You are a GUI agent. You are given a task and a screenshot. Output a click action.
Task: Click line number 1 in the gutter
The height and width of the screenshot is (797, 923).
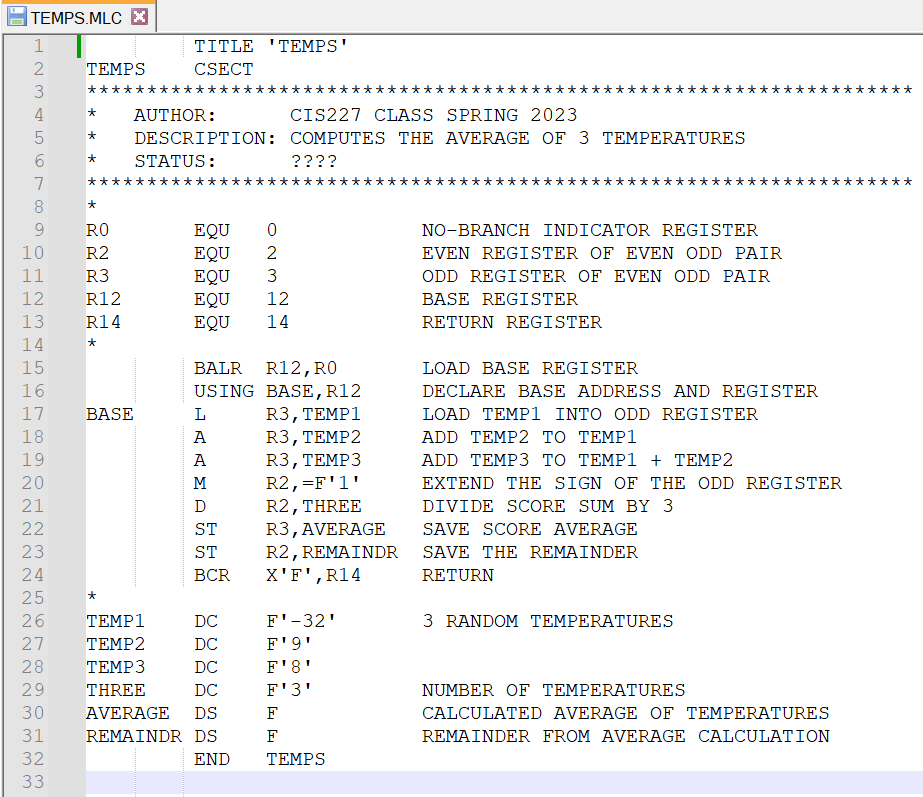[x=39, y=45]
